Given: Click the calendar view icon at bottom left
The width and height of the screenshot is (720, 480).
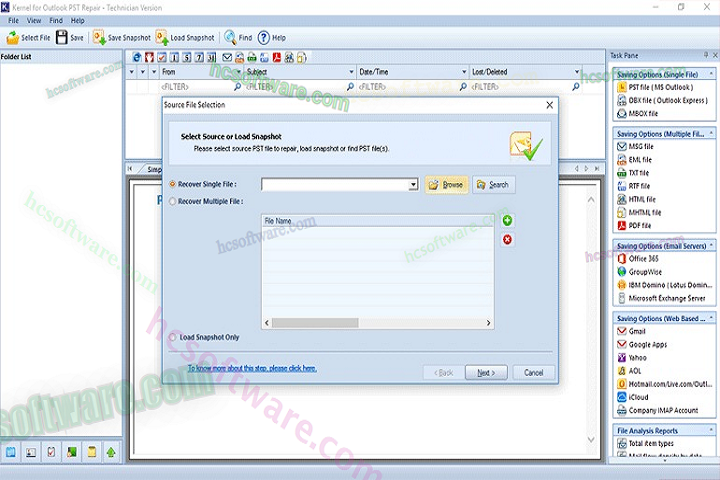Looking at the screenshot, I should pos(10,452).
